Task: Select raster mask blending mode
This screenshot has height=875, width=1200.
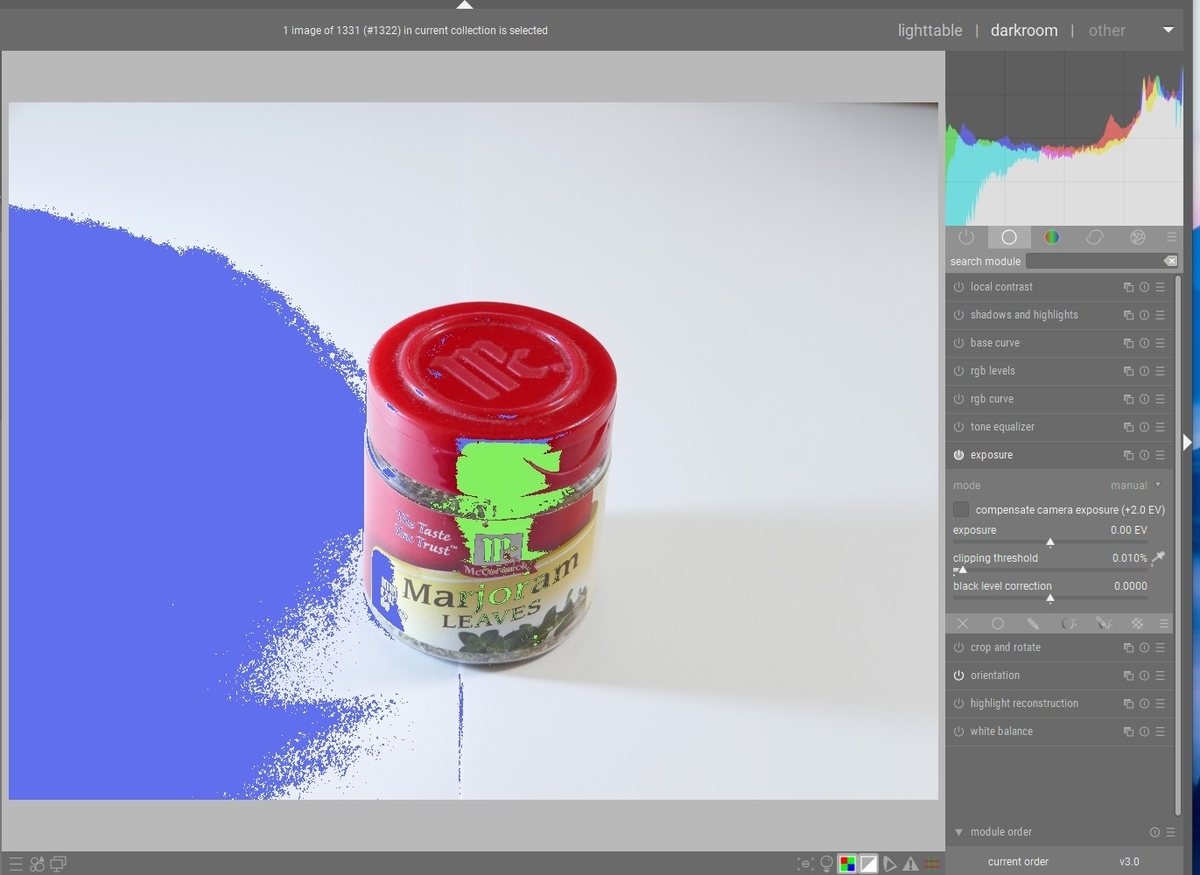Action: click(1137, 623)
